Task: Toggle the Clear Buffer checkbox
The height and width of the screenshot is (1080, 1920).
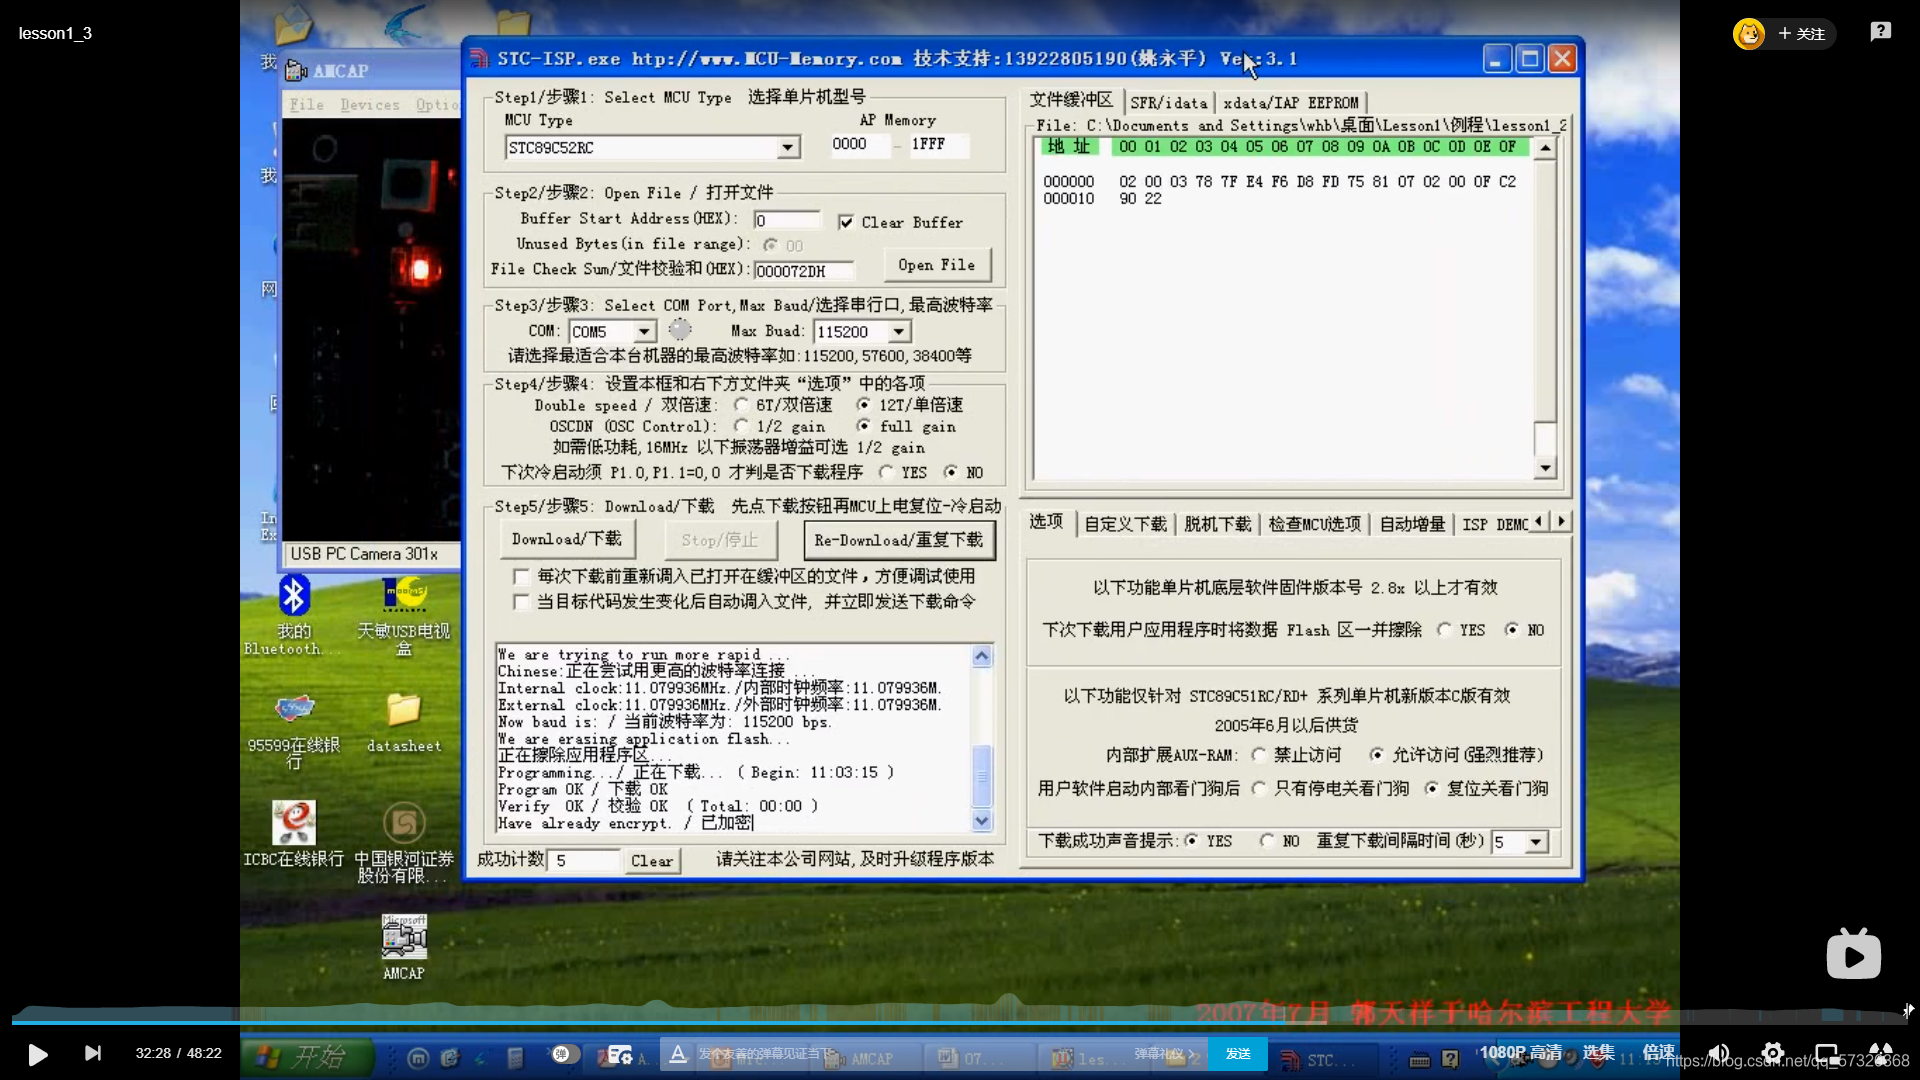Action: (x=846, y=222)
